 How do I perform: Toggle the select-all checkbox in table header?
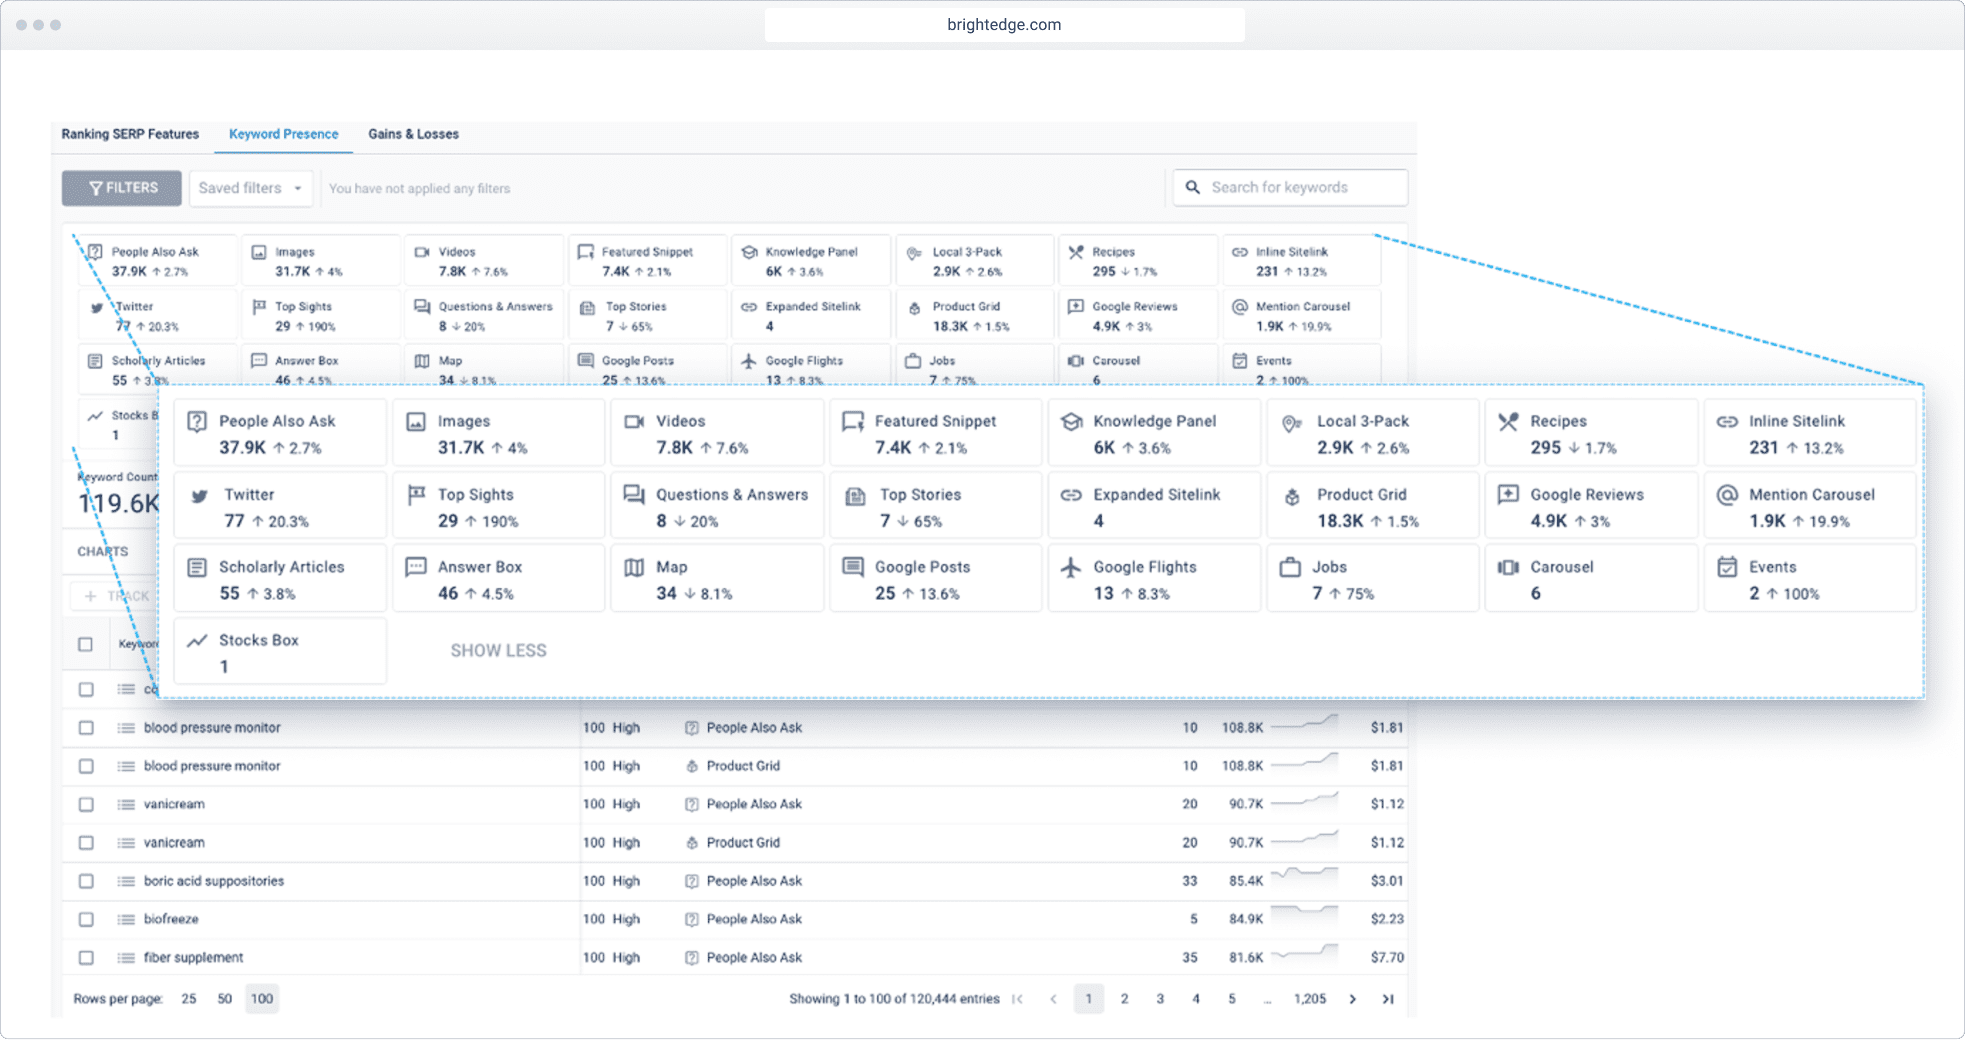pos(86,644)
